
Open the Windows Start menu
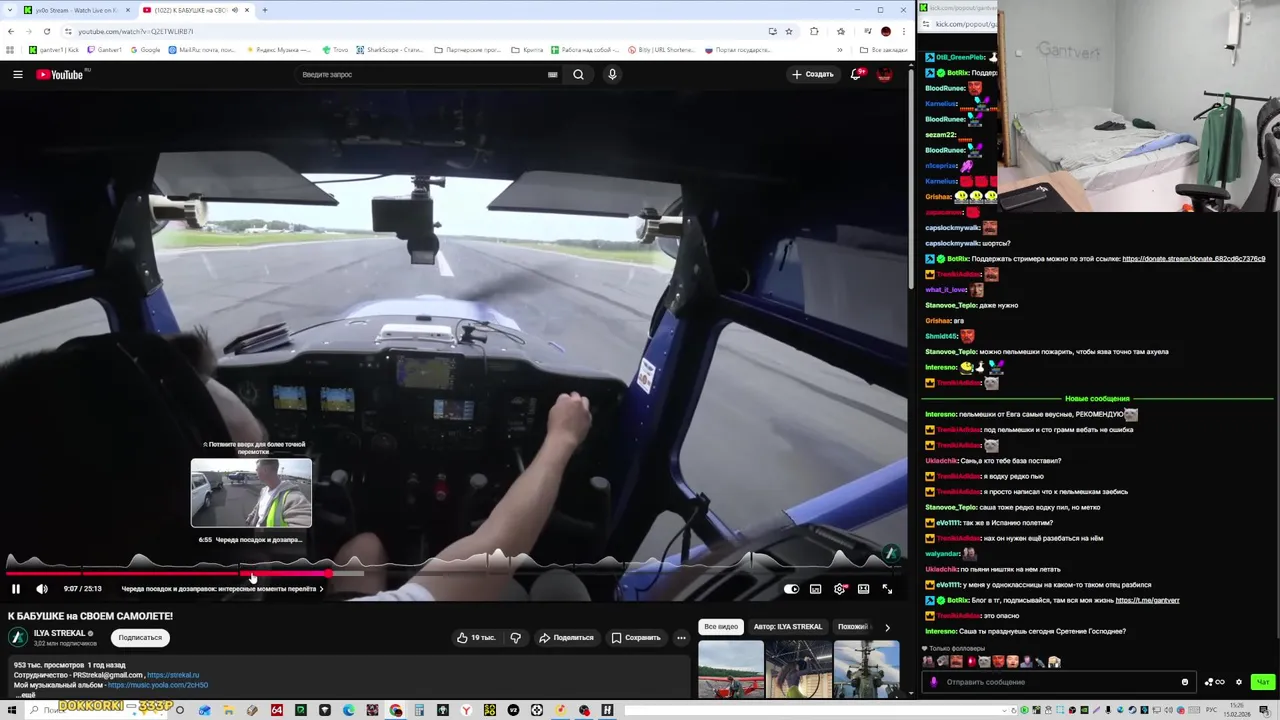click(x=10, y=710)
